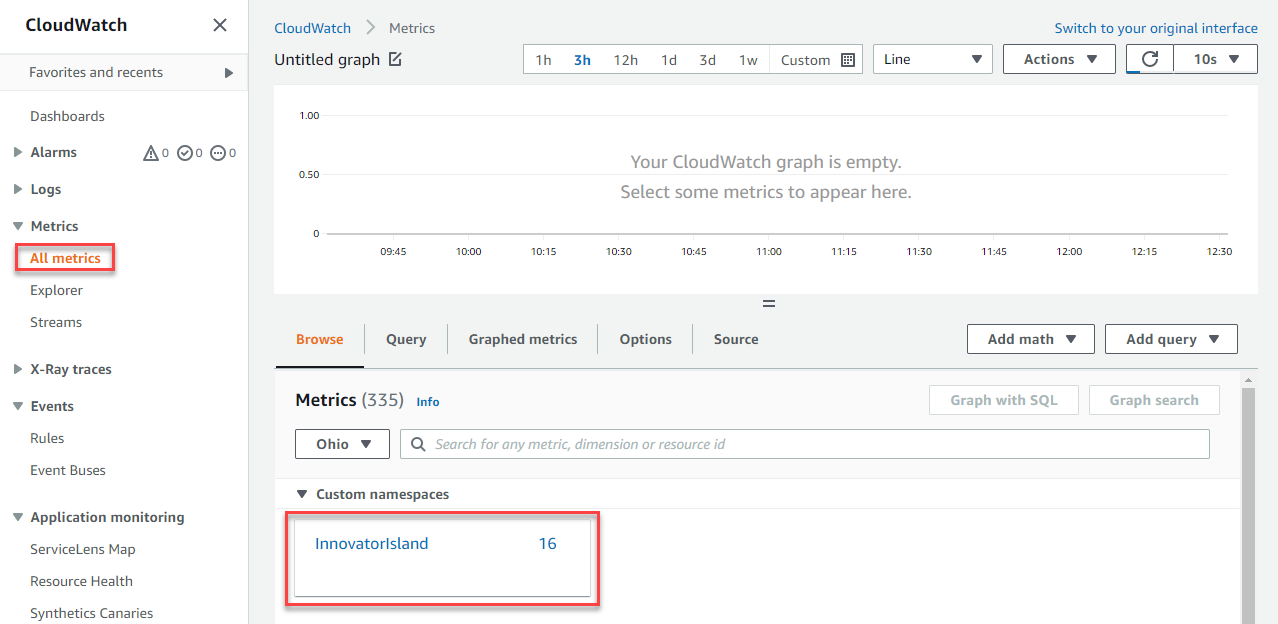Open the Ohio region dropdown
This screenshot has height=624, width=1278.
point(342,444)
